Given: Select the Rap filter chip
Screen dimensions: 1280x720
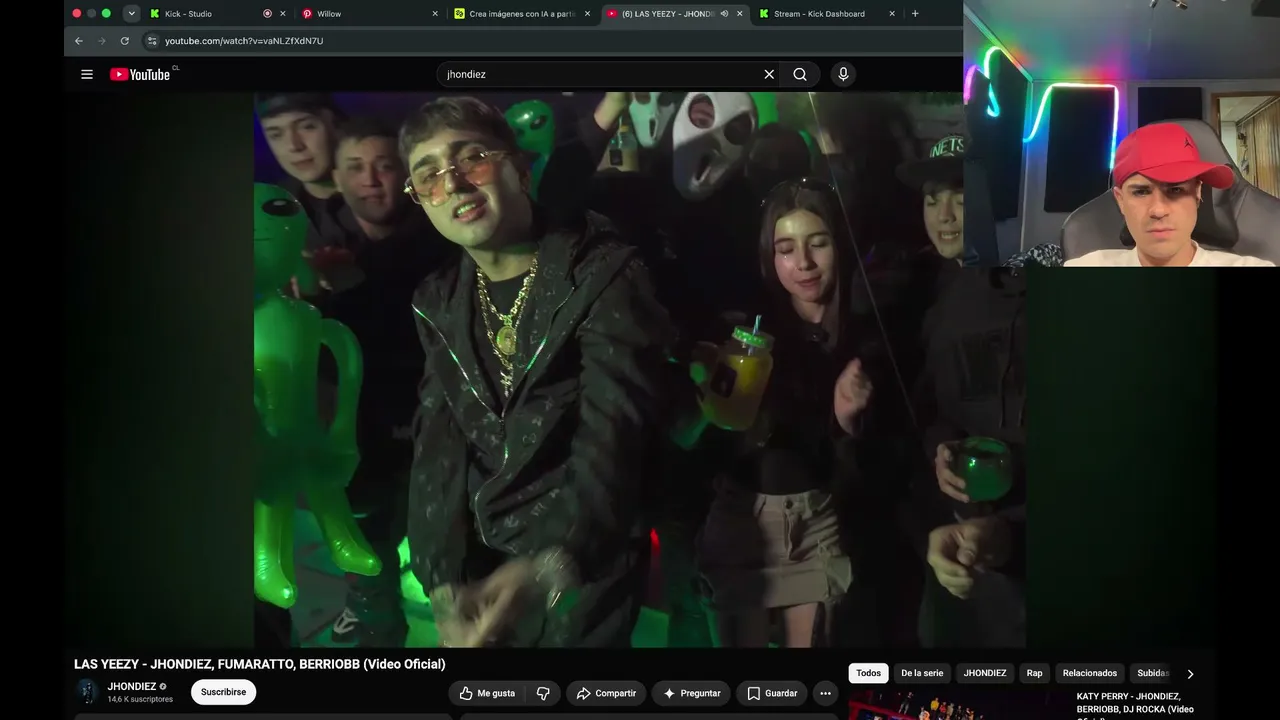Looking at the screenshot, I should point(1034,673).
